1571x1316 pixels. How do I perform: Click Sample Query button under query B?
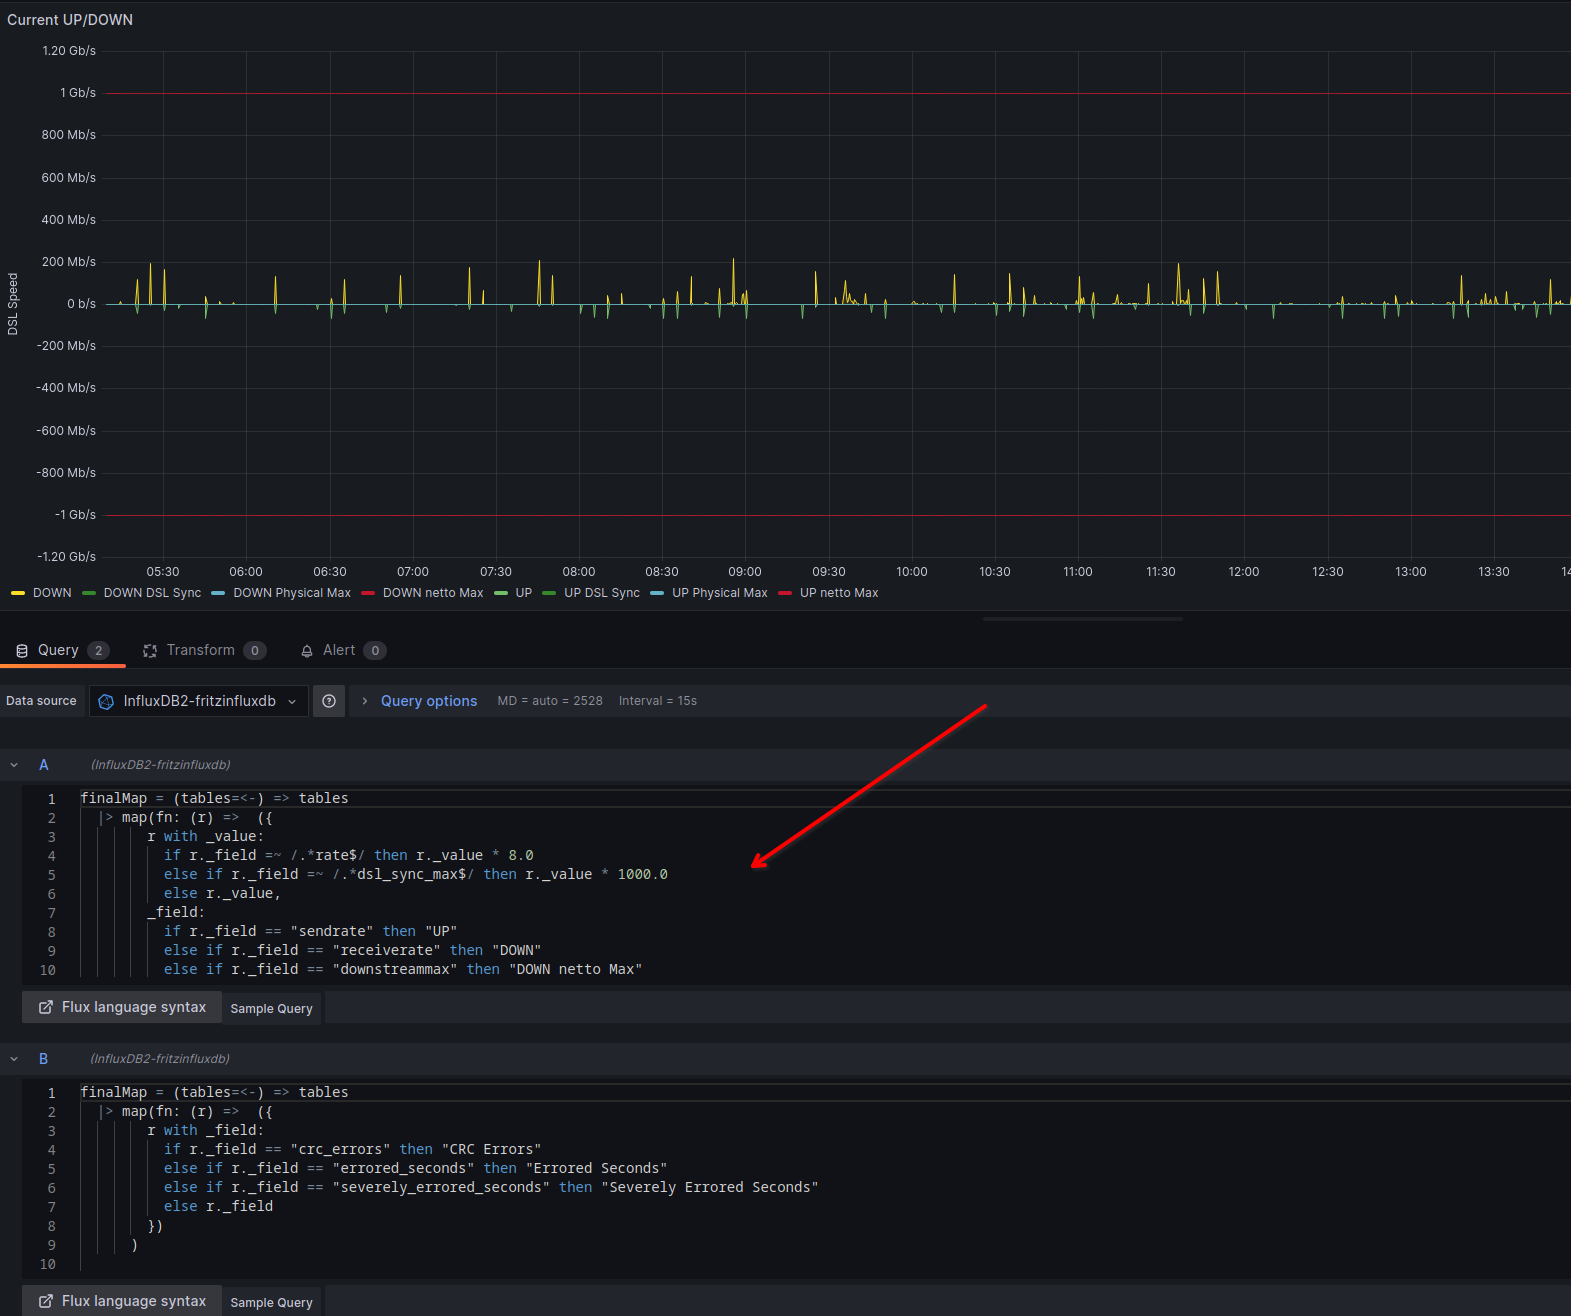click(272, 1302)
